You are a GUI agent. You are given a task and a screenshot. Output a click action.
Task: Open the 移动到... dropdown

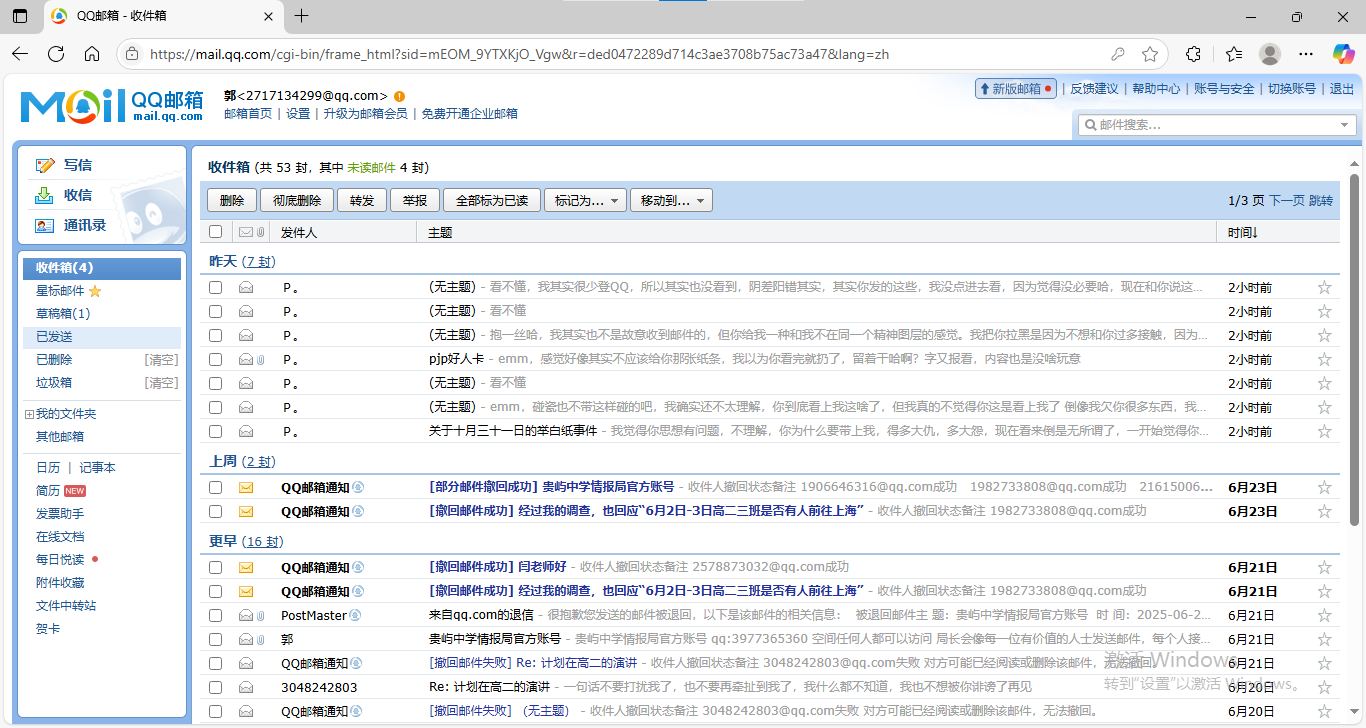(671, 200)
